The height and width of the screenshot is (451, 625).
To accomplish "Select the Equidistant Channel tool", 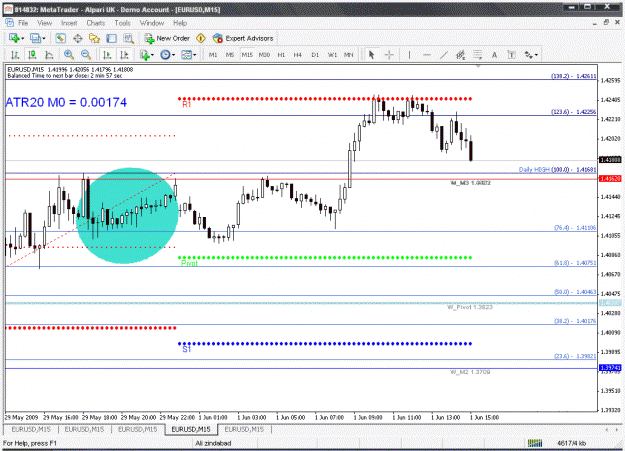I will click(460, 55).
